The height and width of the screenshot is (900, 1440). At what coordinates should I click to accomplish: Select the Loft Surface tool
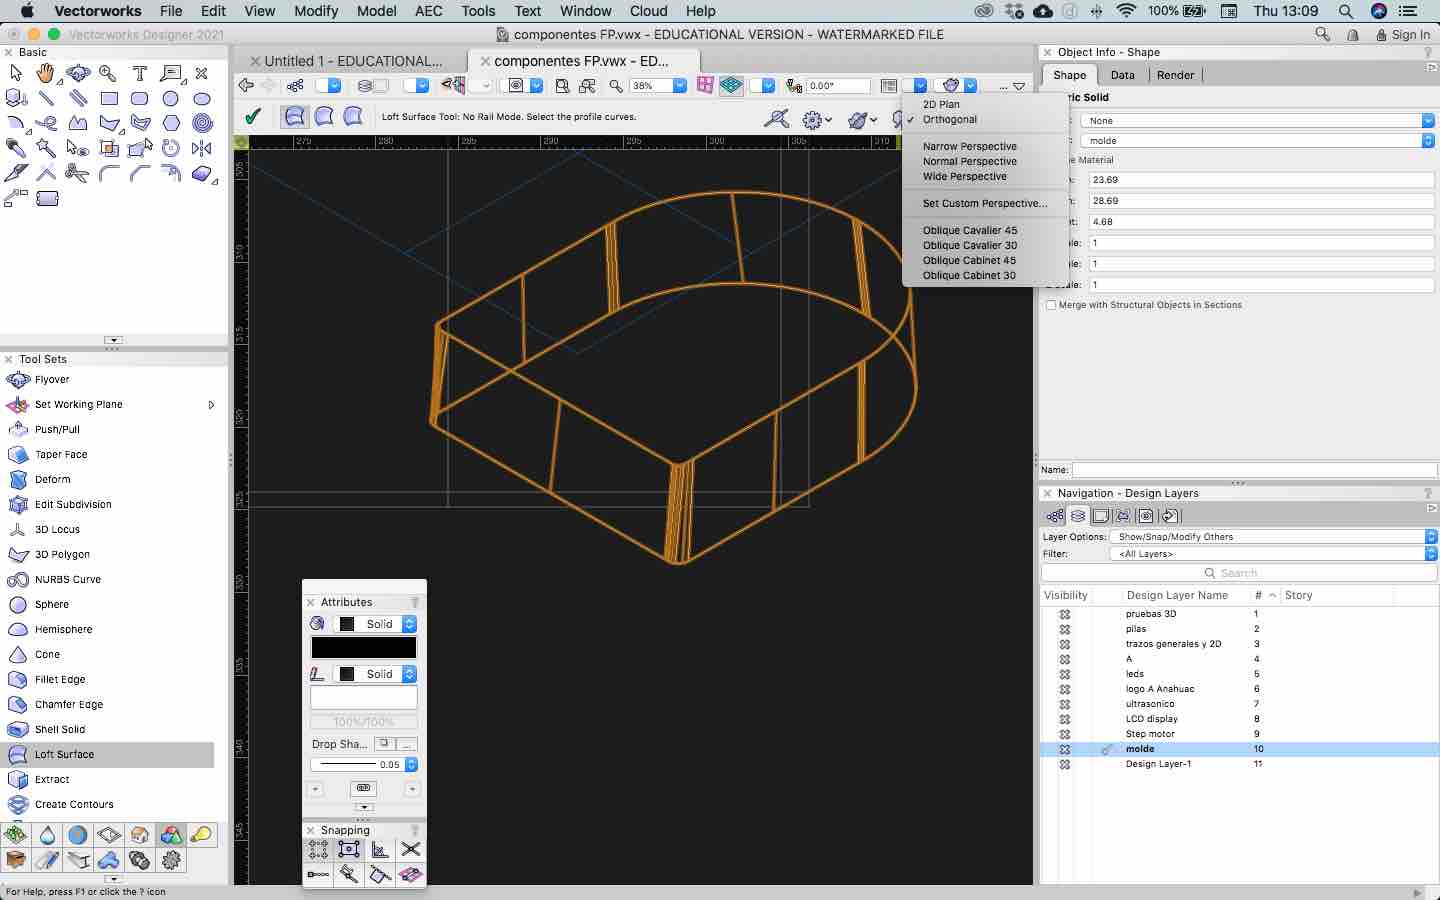64,754
